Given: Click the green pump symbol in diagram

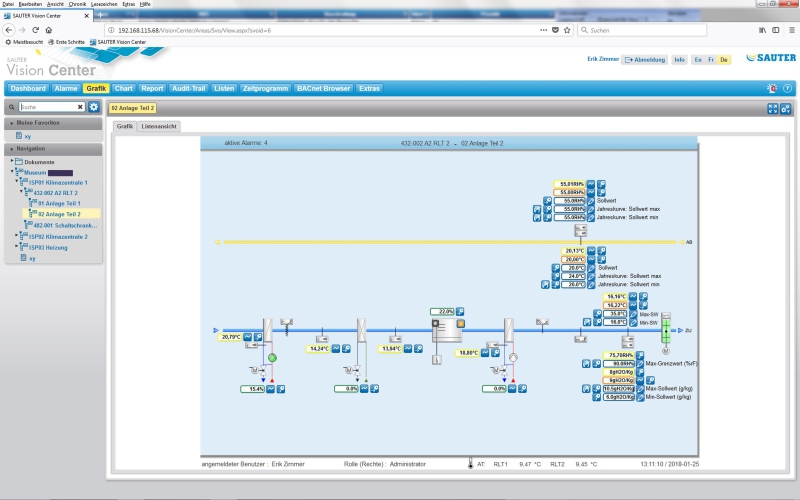Looking at the screenshot, I should (271, 357).
